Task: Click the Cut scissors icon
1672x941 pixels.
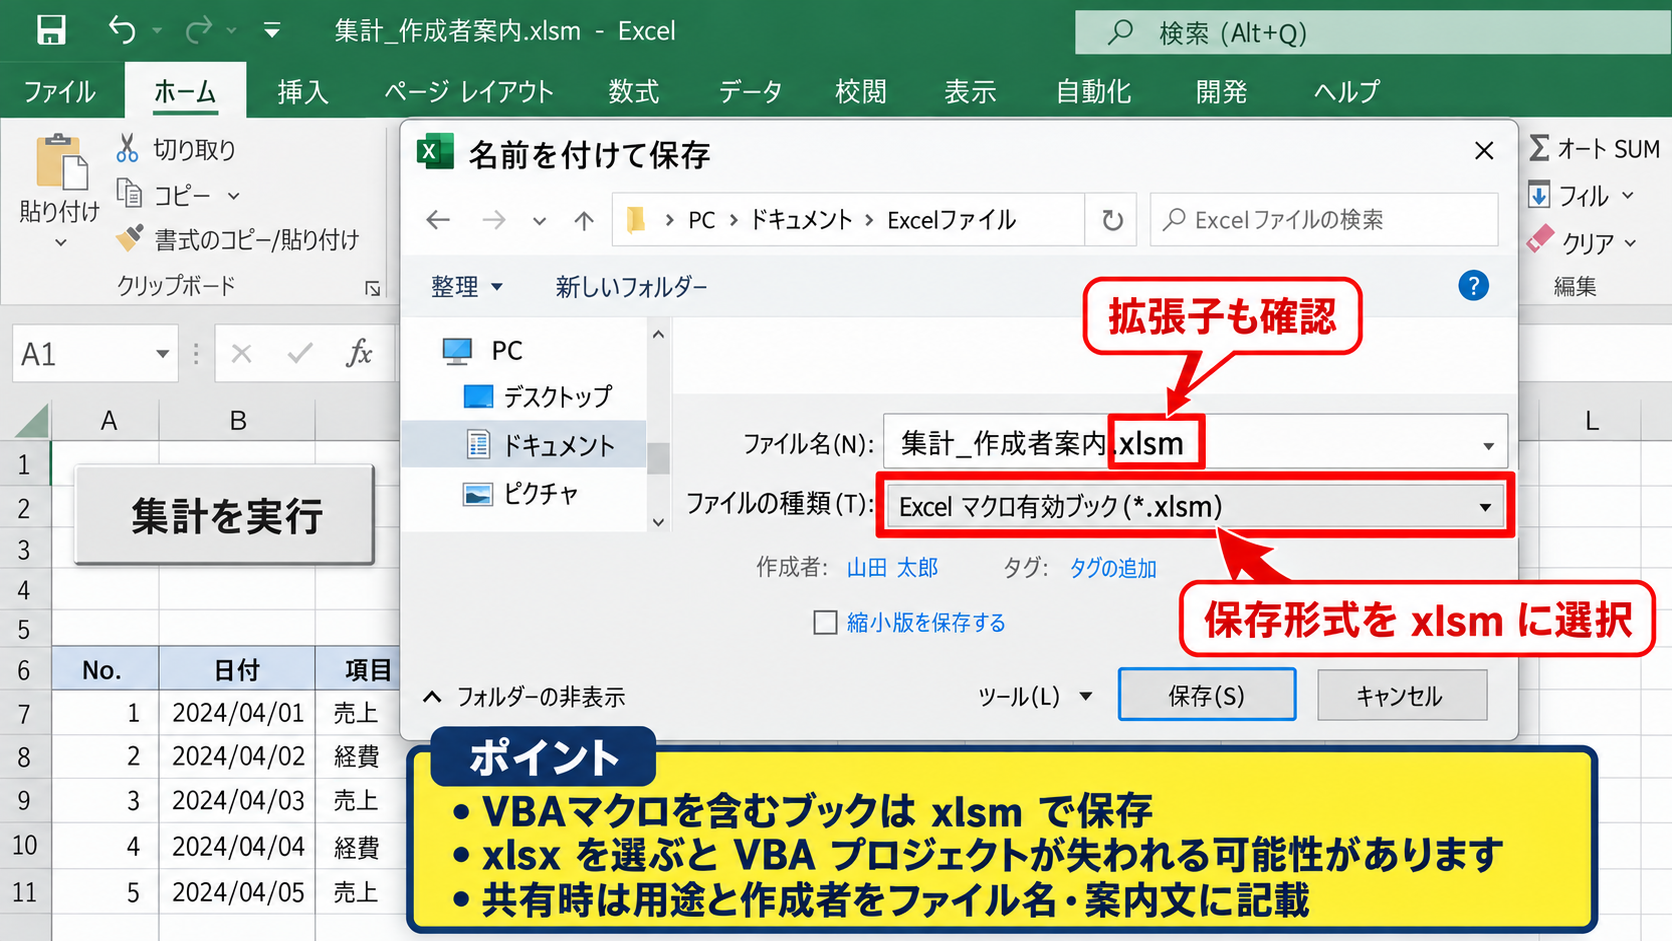Action: tap(127, 148)
